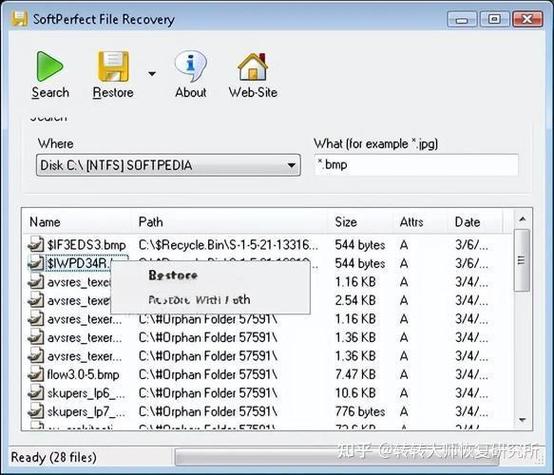Choose Restore from the context menu
Image resolution: width=554 pixels, height=475 pixels.
(173, 275)
